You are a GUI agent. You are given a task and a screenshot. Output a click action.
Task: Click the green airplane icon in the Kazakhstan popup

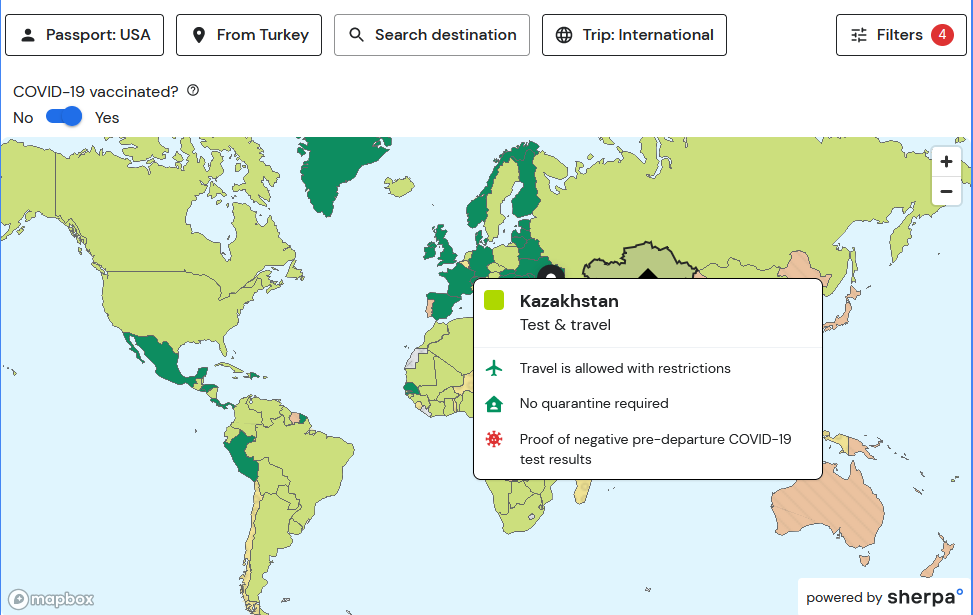(494, 368)
